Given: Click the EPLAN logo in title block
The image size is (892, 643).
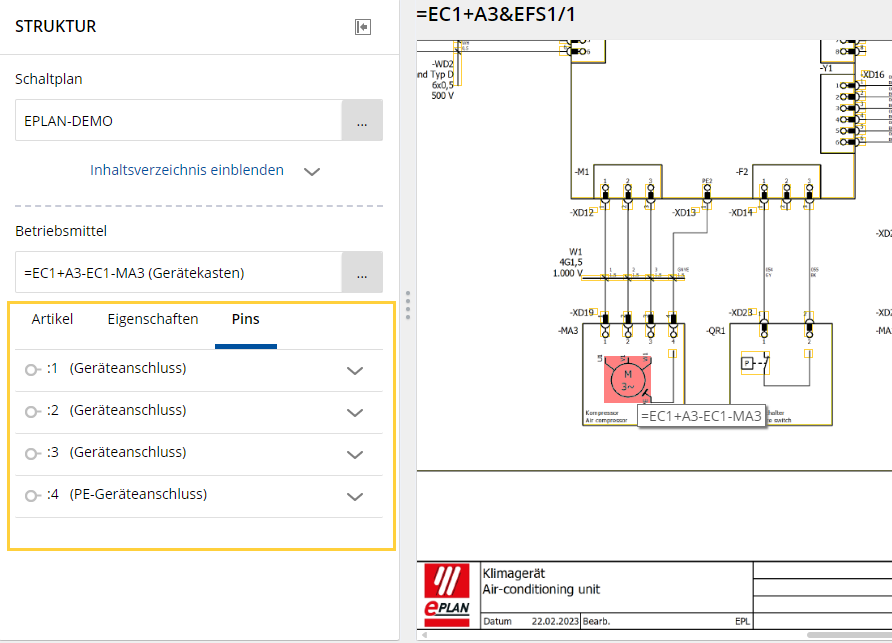Looking at the screenshot, I should (447, 596).
